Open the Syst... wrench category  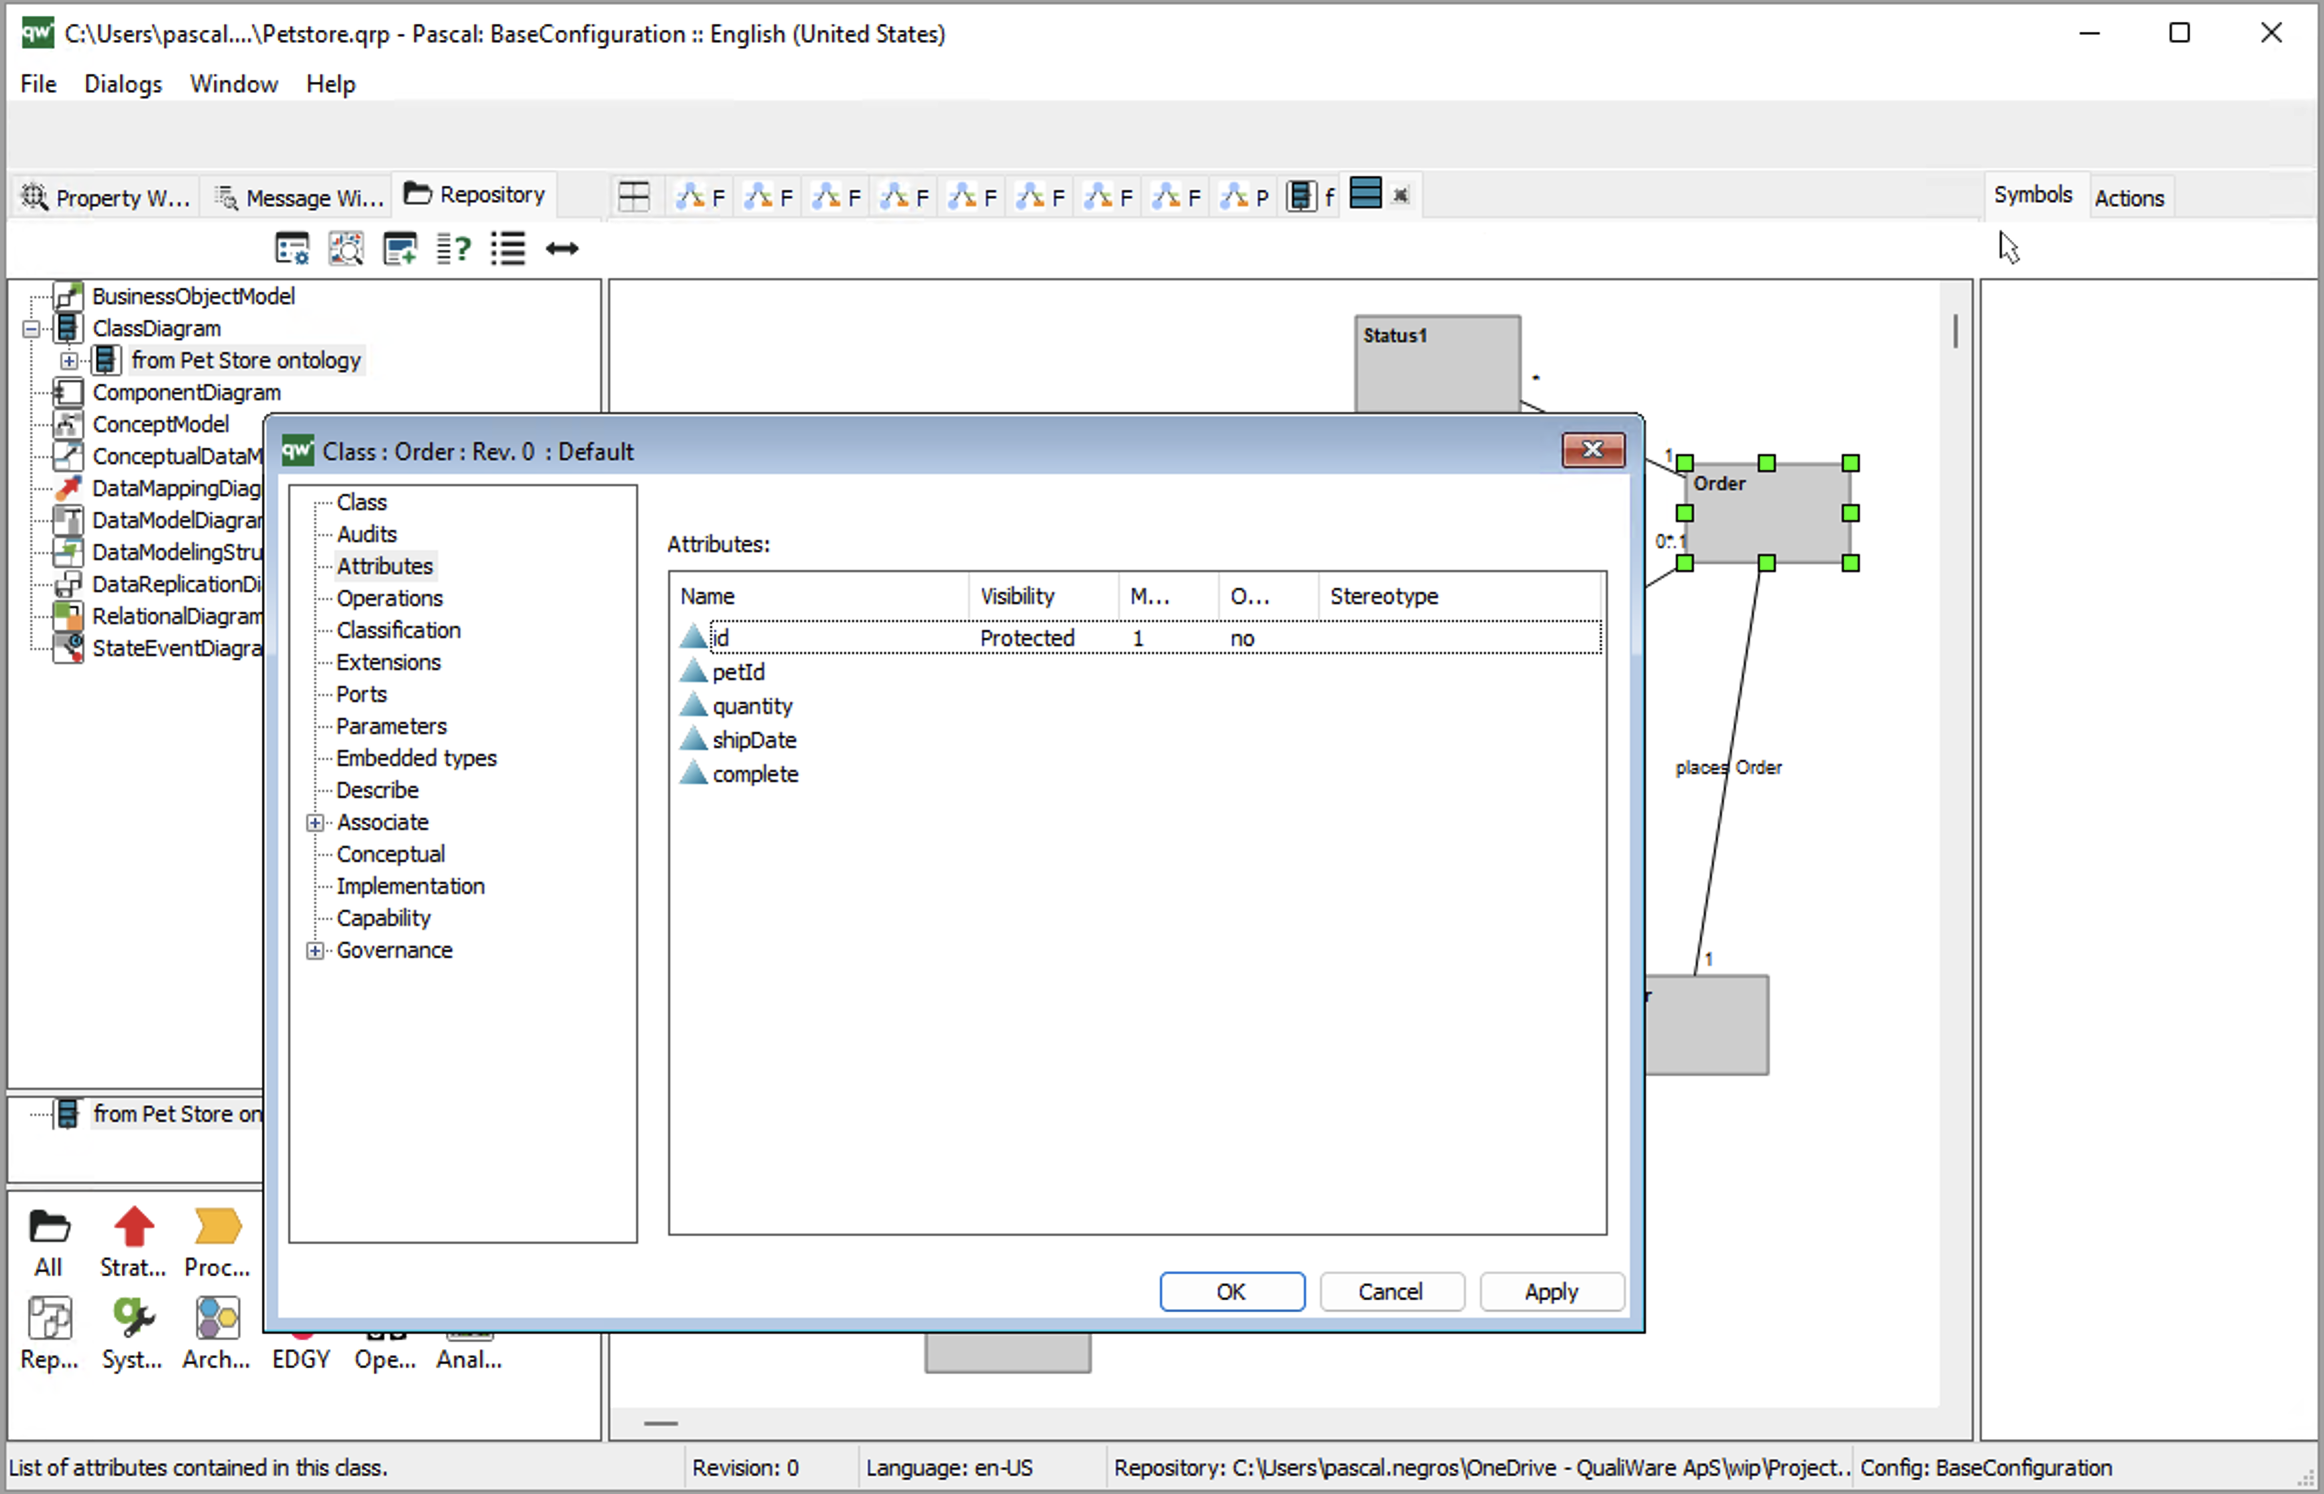(x=132, y=1335)
